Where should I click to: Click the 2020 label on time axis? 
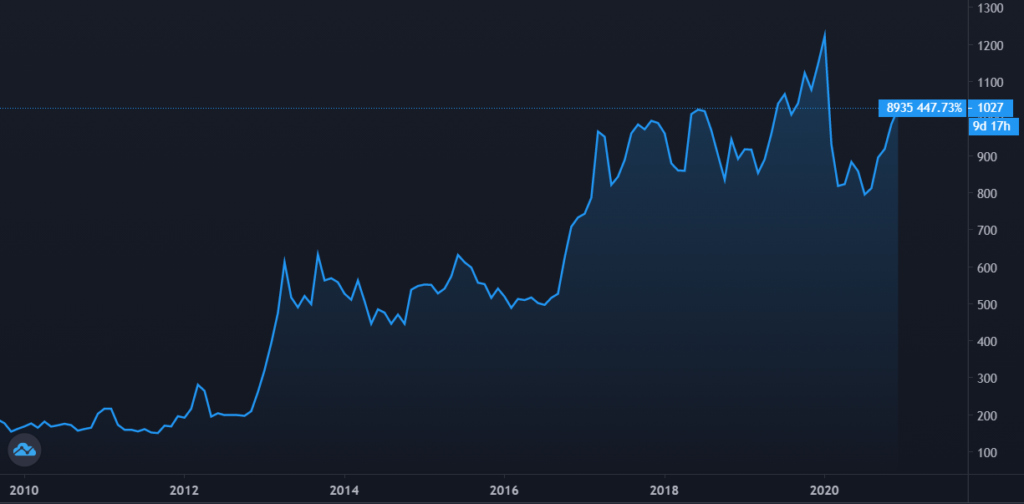point(824,490)
